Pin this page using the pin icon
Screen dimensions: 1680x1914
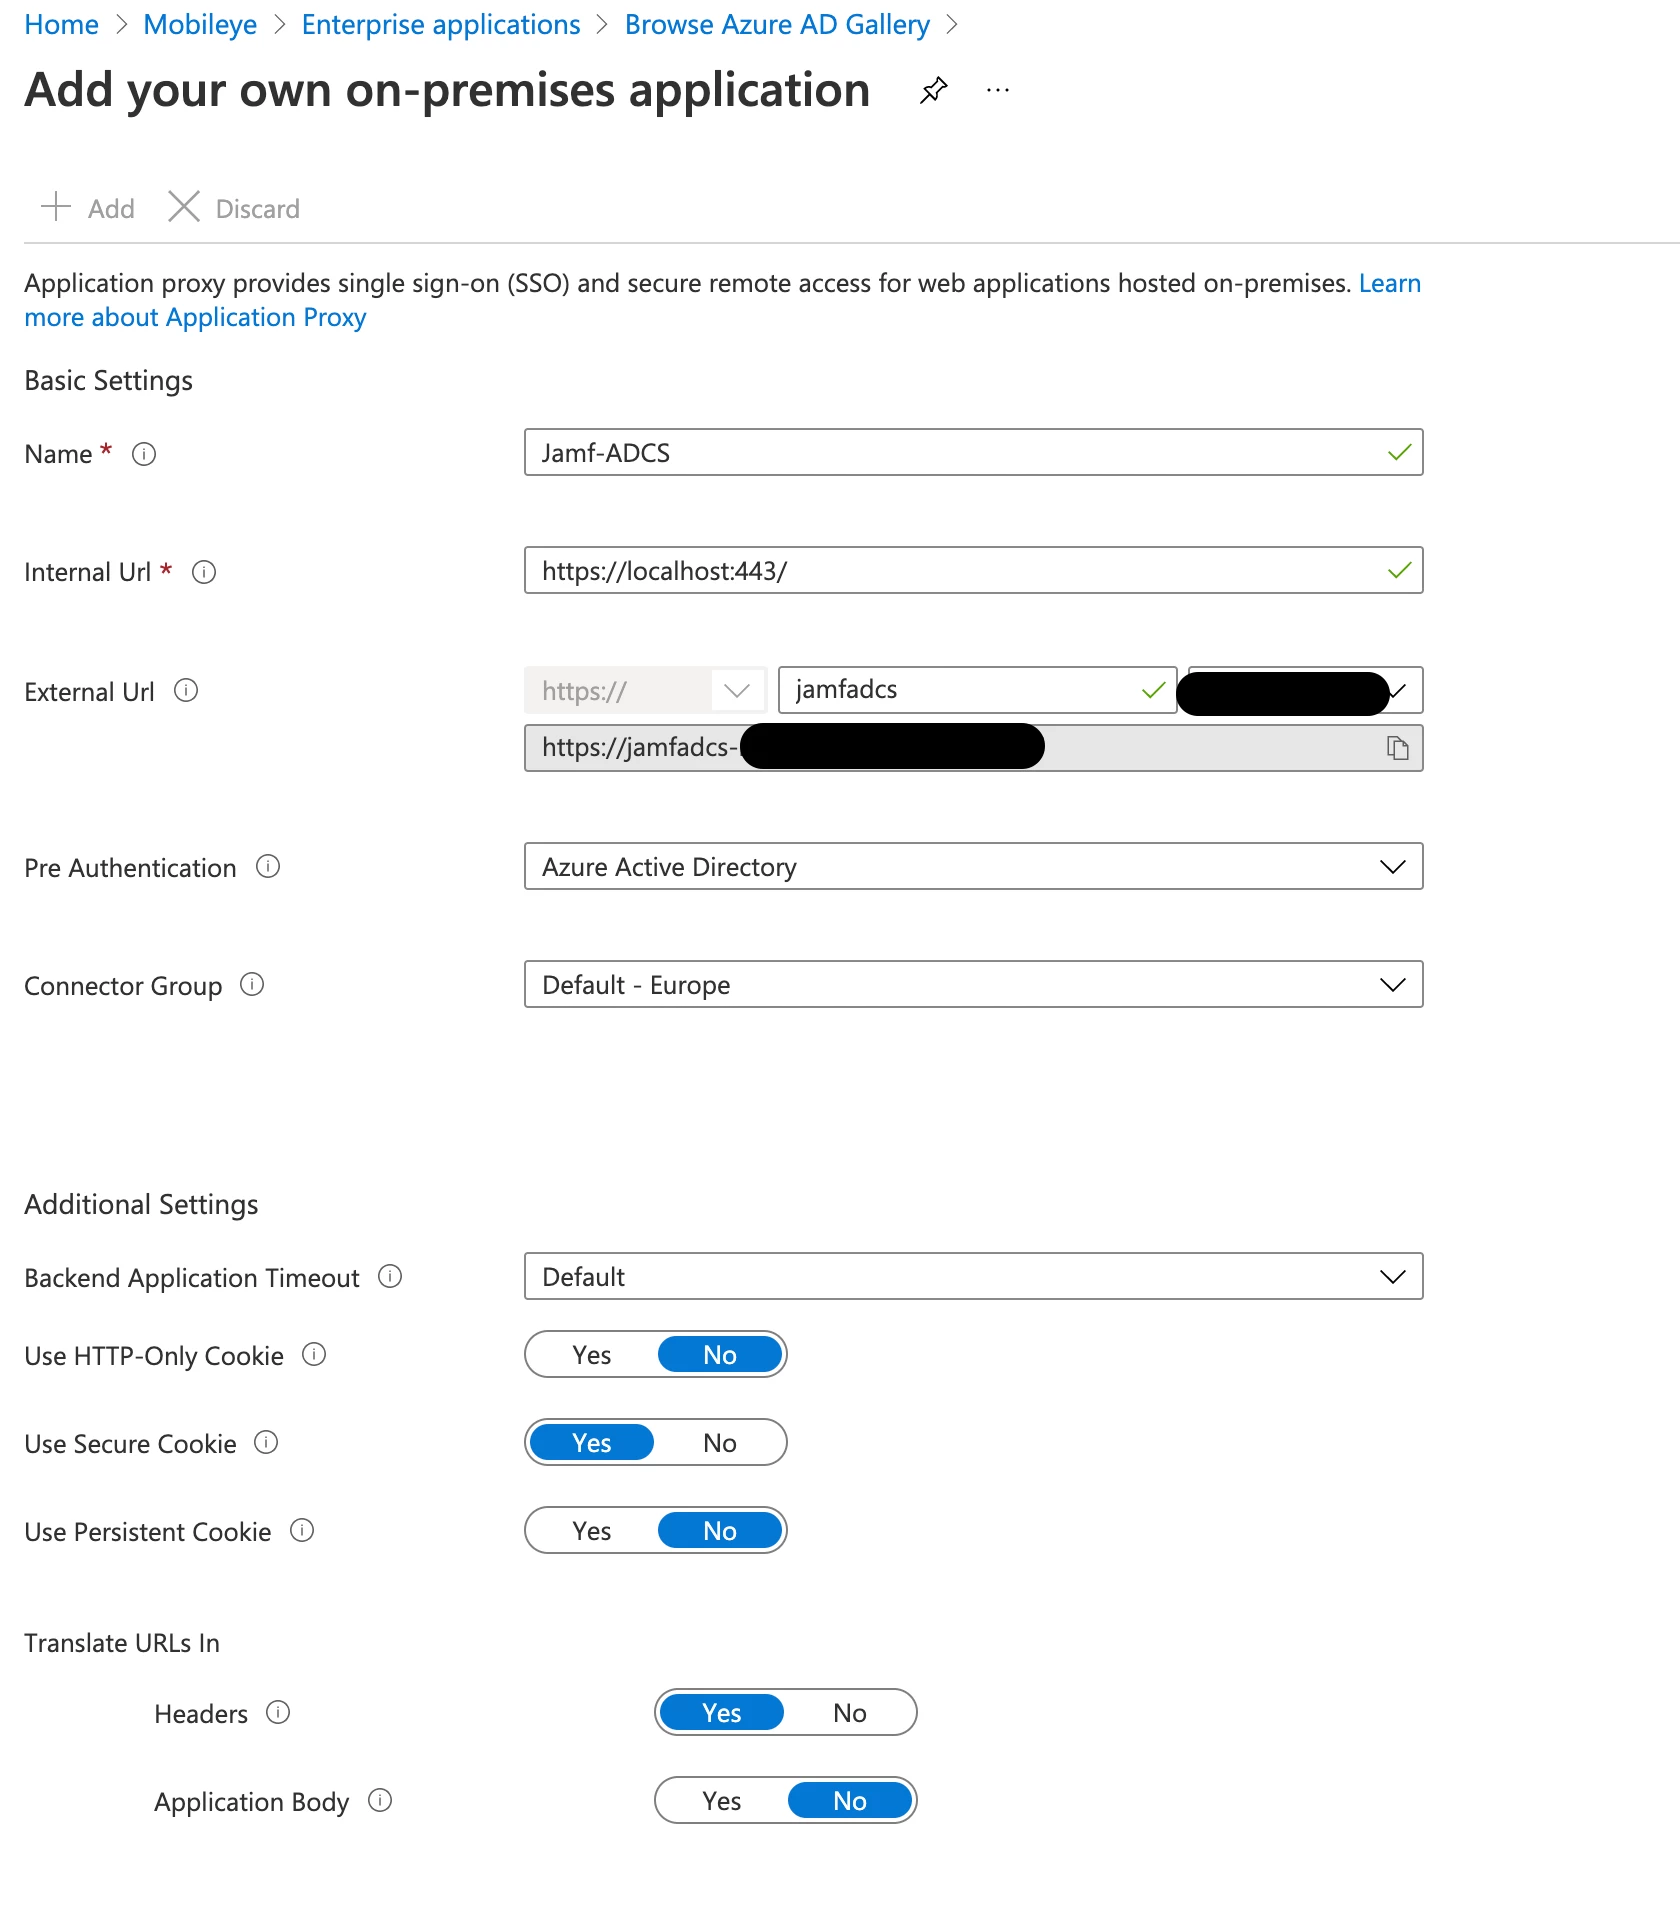tap(933, 90)
